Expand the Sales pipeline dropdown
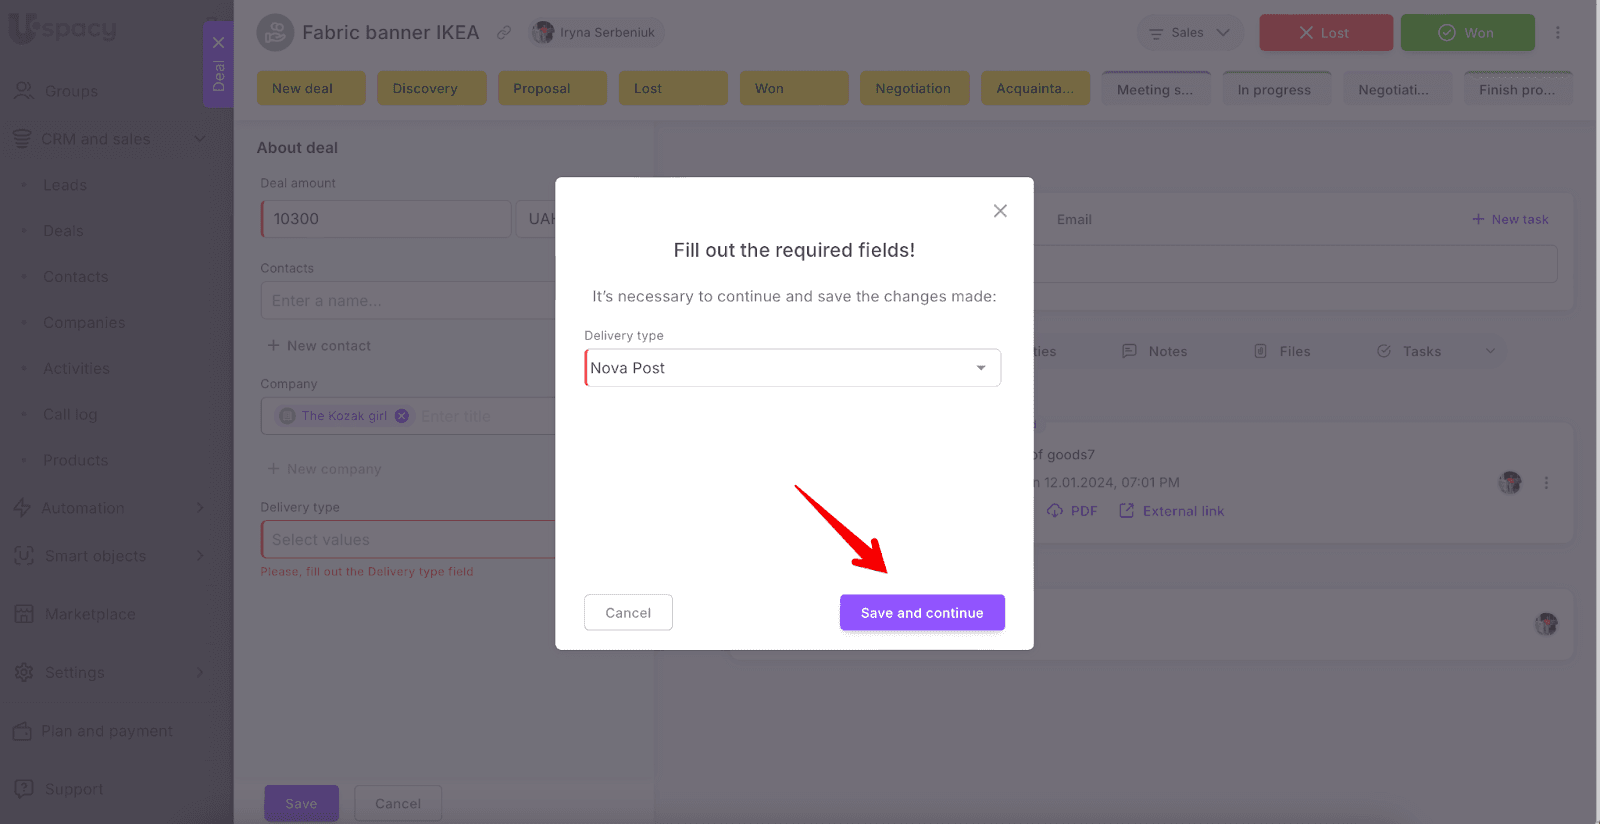1600x824 pixels. point(1190,33)
